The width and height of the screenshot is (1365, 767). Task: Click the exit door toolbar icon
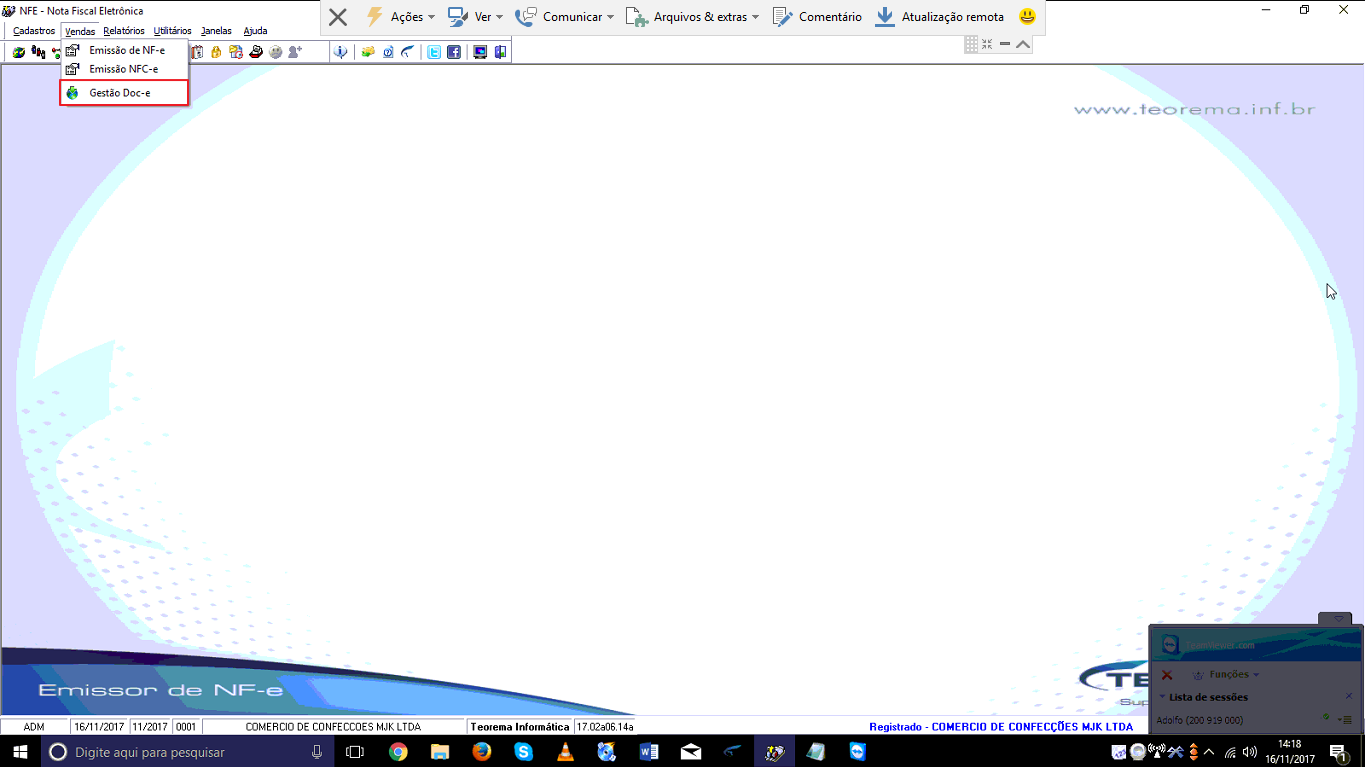tap(500, 52)
